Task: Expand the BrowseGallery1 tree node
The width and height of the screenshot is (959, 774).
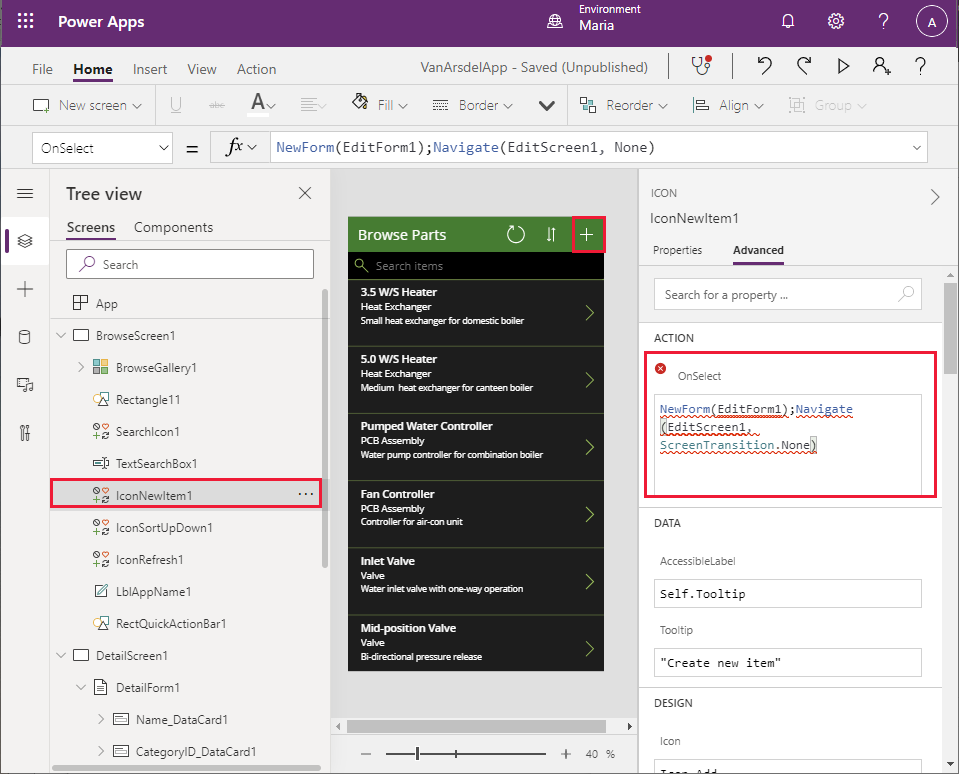Action: pos(81,368)
